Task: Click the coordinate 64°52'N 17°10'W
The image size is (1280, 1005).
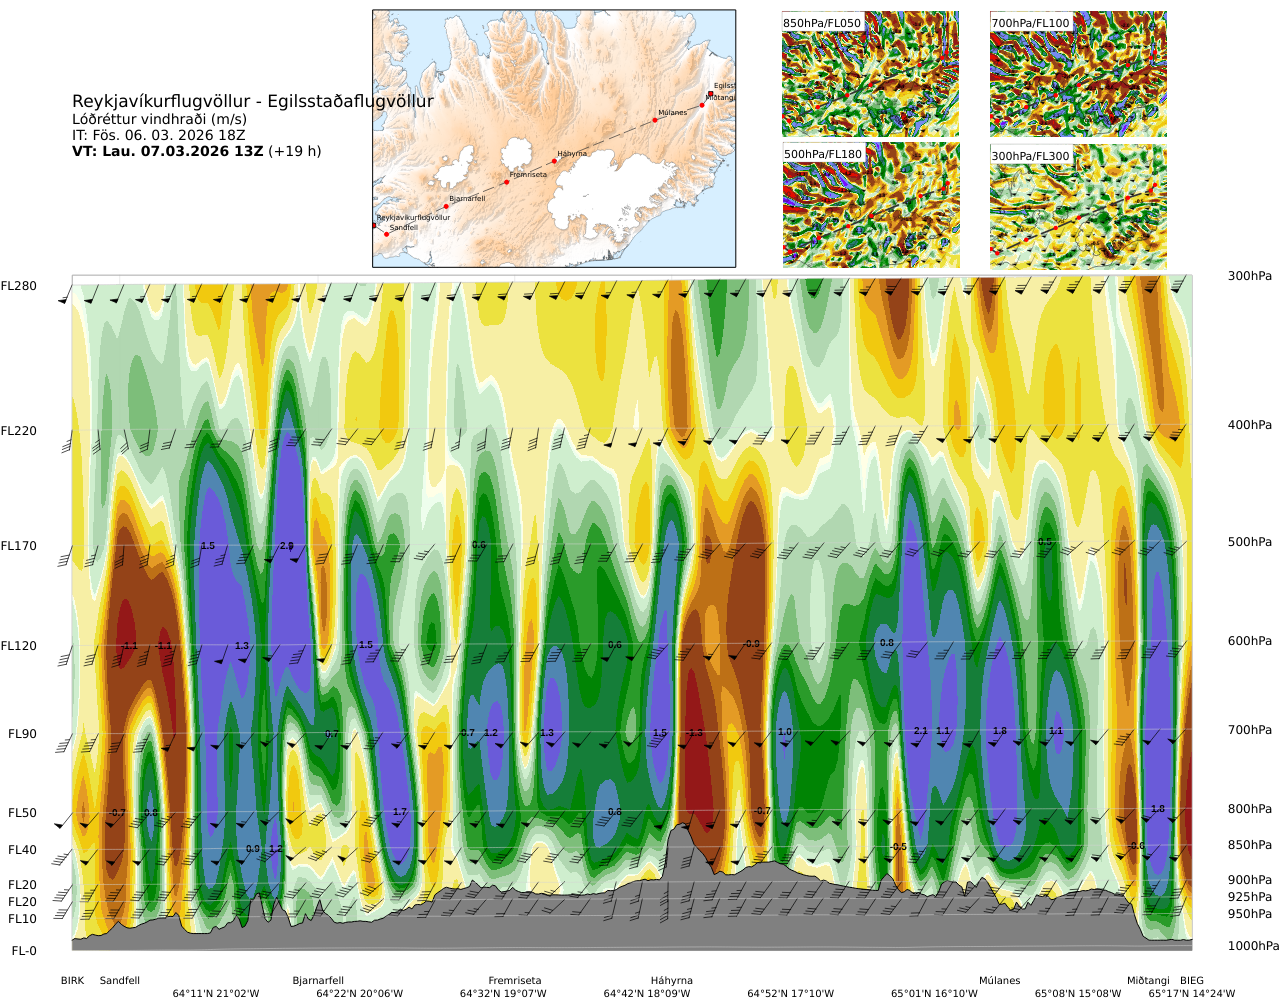Action: pos(791,994)
